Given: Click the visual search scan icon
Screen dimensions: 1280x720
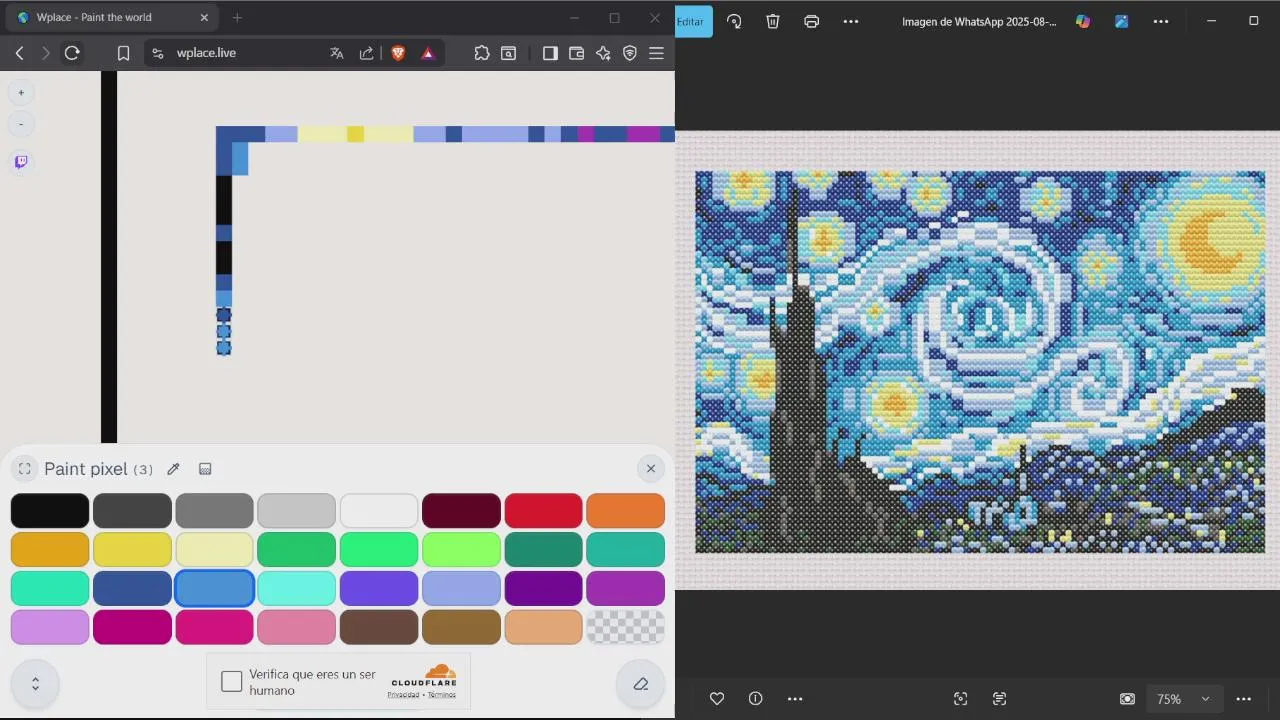Looking at the screenshot, I should click(x=961, y=699).
